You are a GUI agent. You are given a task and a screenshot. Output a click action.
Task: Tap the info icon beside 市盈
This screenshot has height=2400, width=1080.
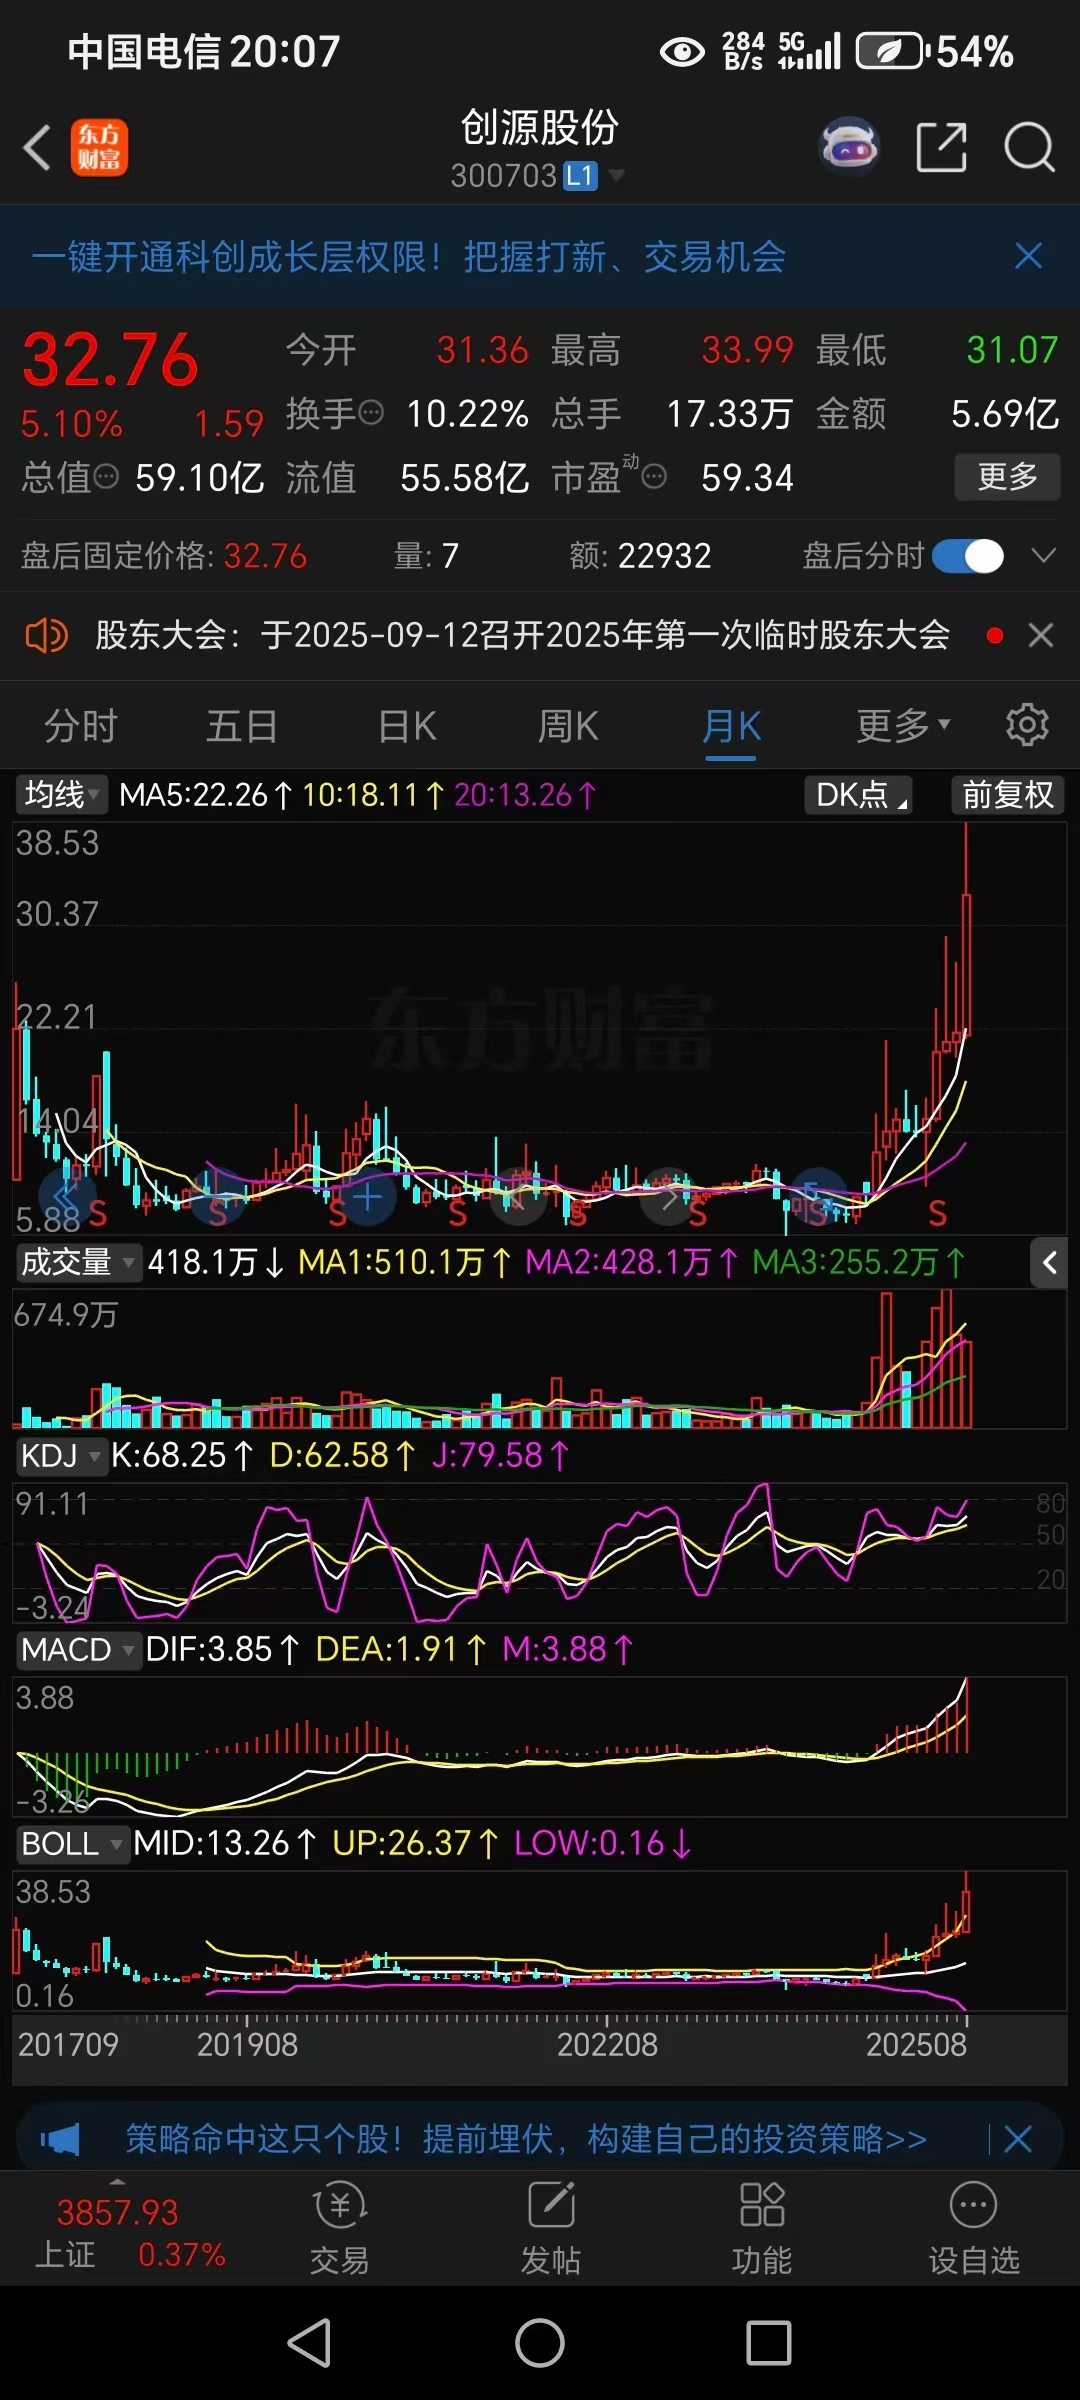654,476
